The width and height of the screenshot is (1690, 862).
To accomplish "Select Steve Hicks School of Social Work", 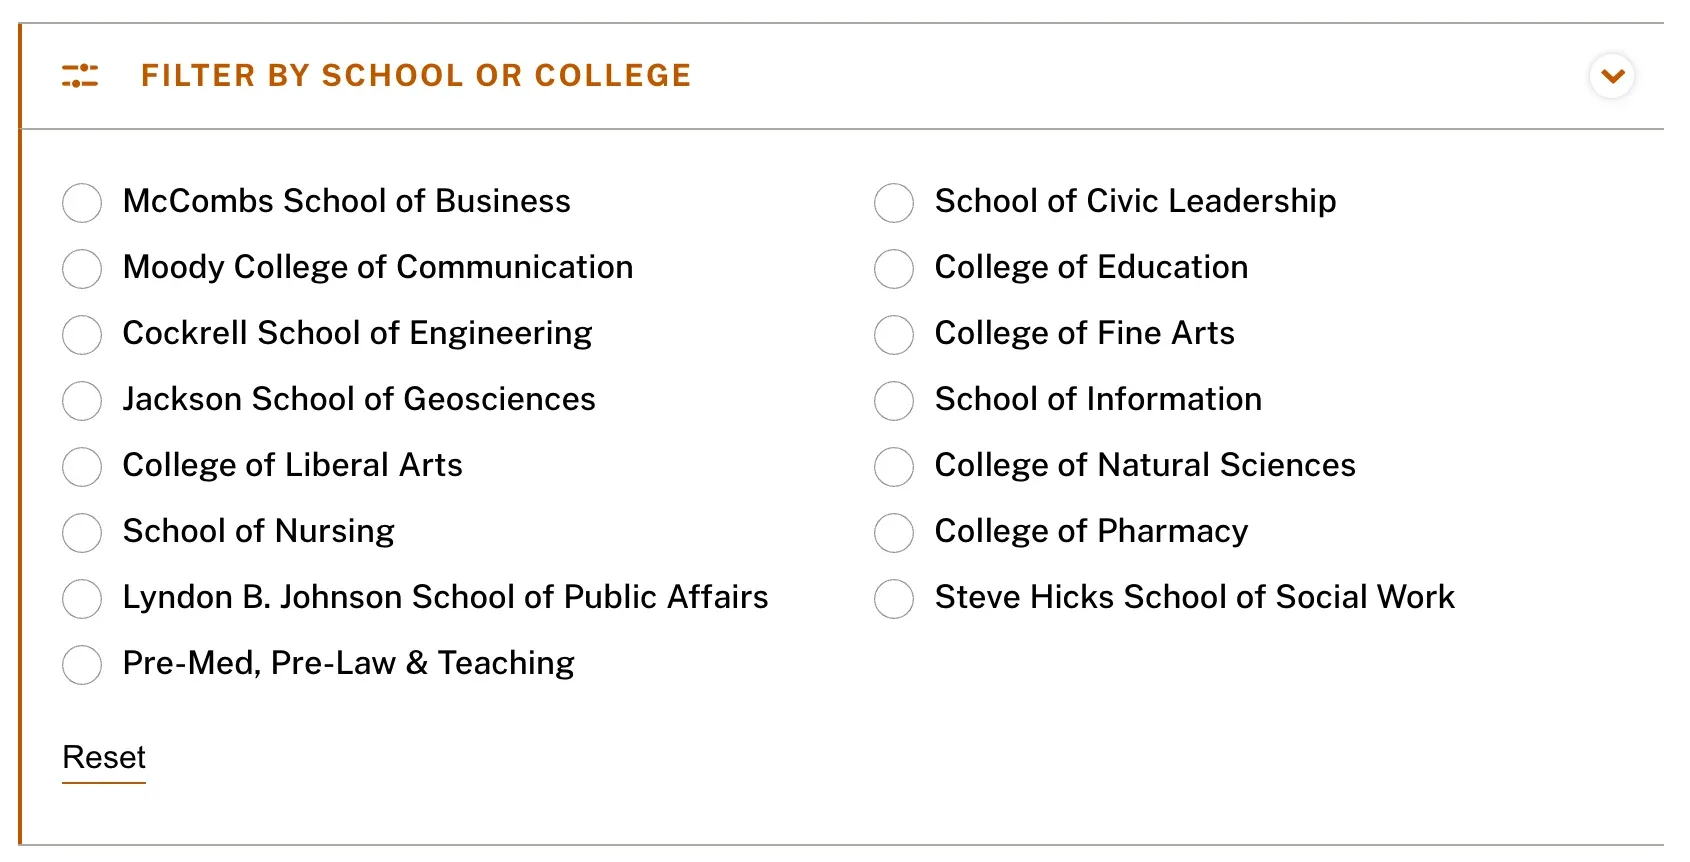I will point(893,598).
